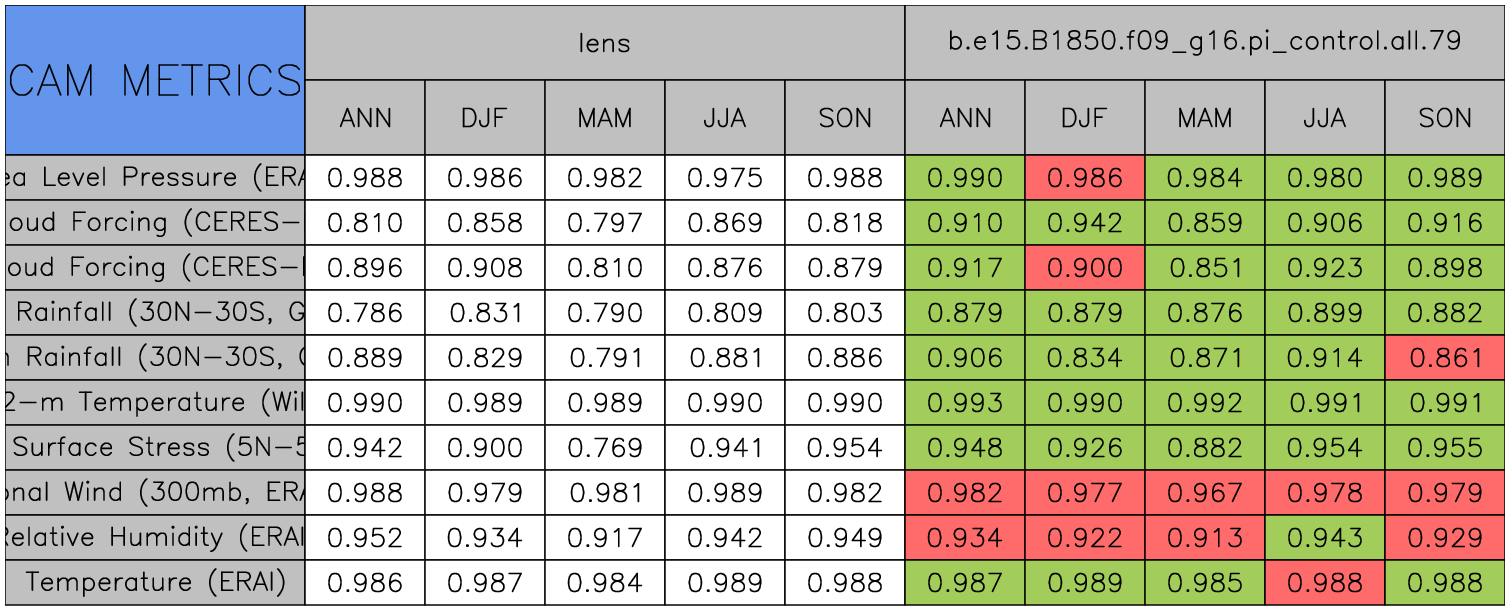Click the green 0.923 JJA cell
The image size is (1510, 611).
pyautogui.click(x=1324, y=268)
